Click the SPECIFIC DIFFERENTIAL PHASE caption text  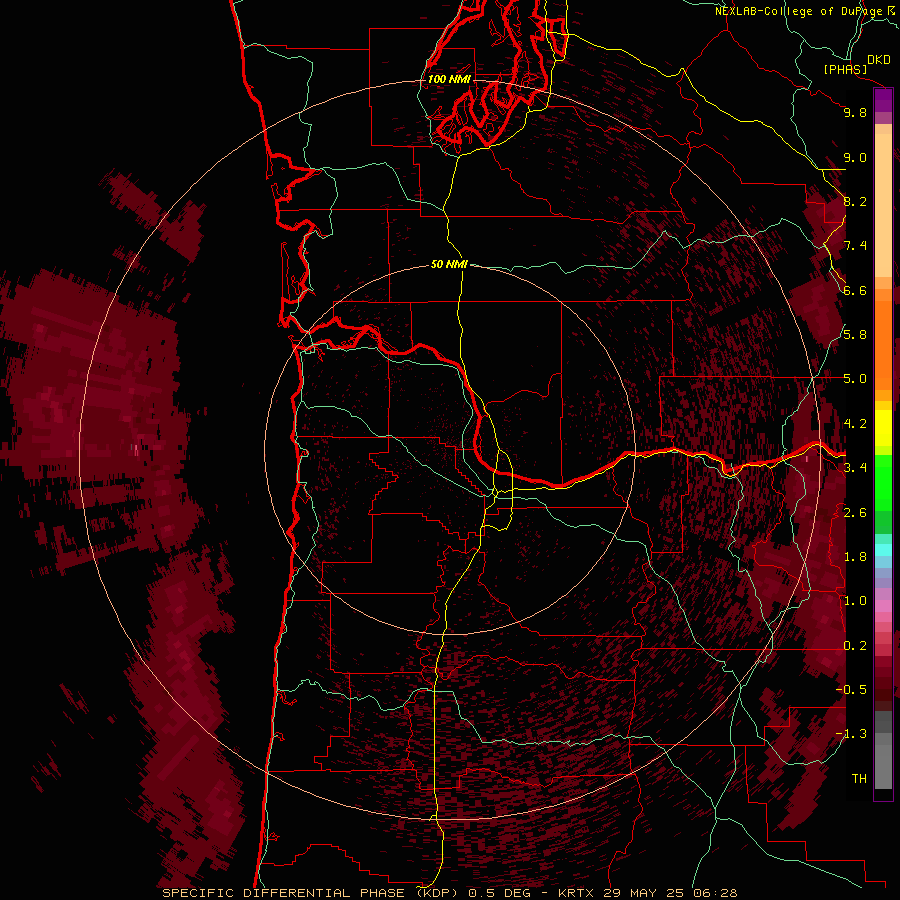[x=288, y=893]
